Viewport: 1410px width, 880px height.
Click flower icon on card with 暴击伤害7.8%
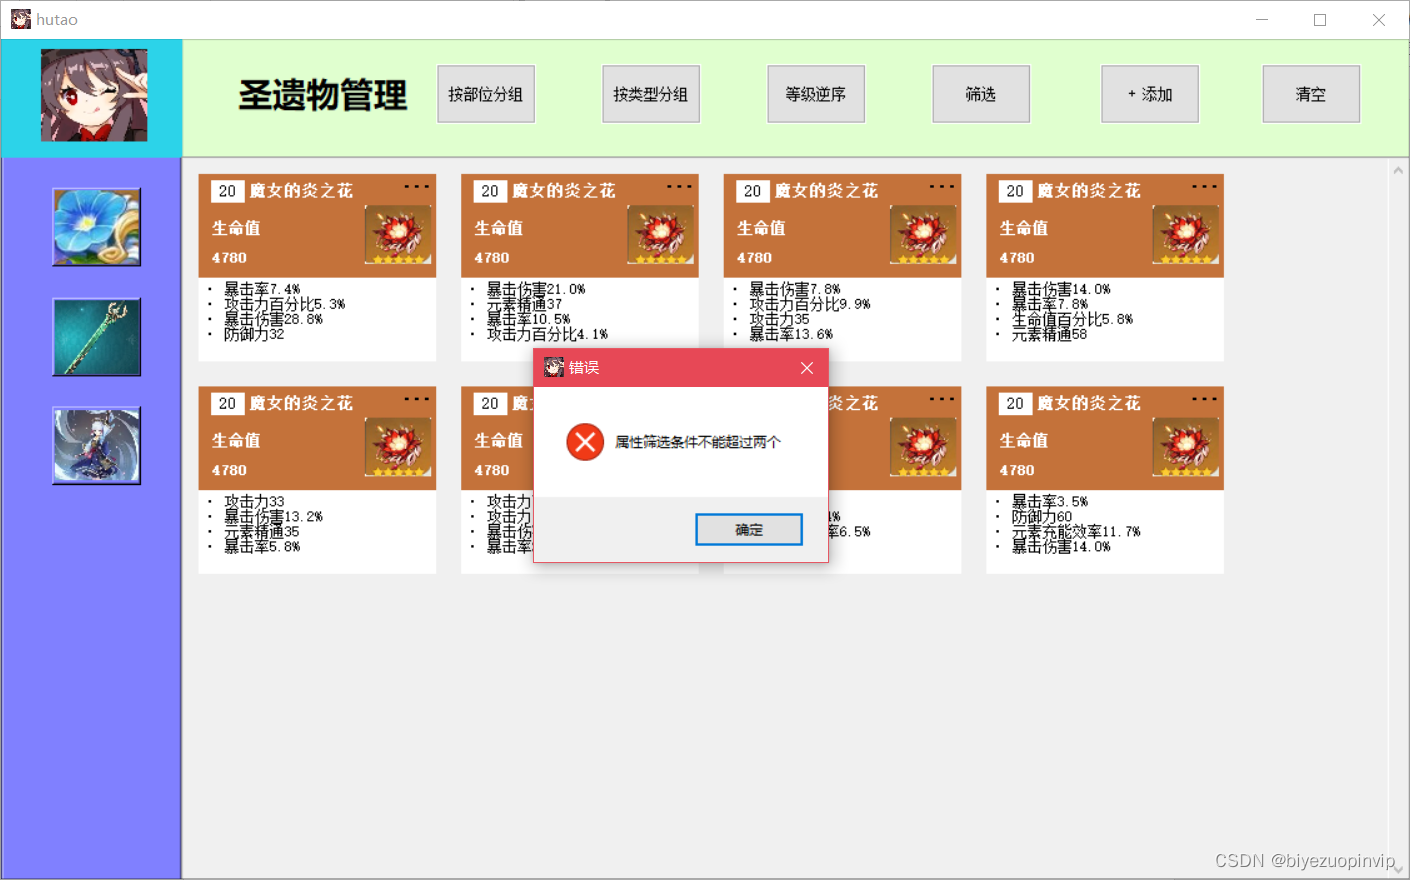tap(923, 234)
